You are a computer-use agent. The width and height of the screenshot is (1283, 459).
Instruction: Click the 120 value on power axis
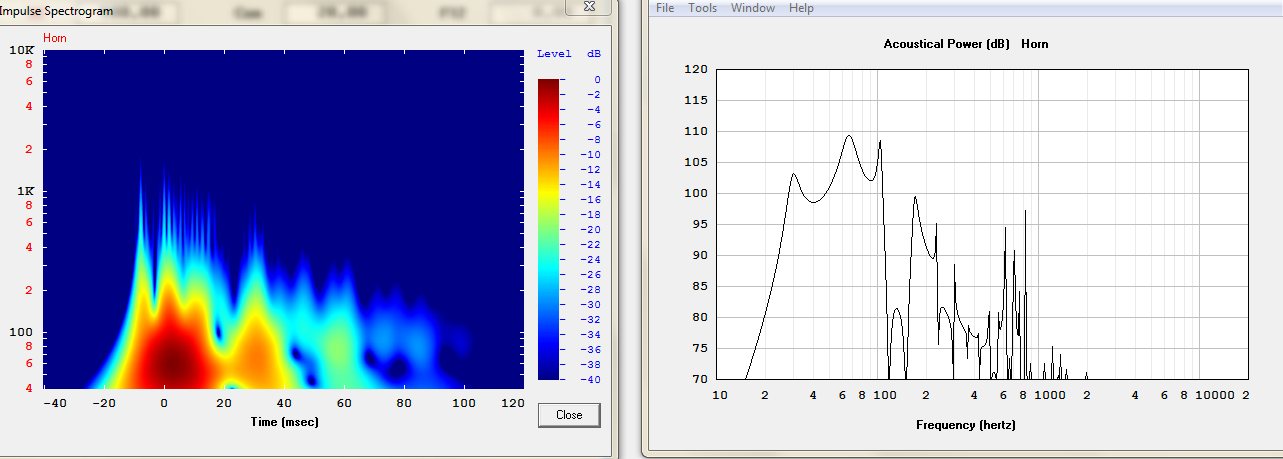696,70
